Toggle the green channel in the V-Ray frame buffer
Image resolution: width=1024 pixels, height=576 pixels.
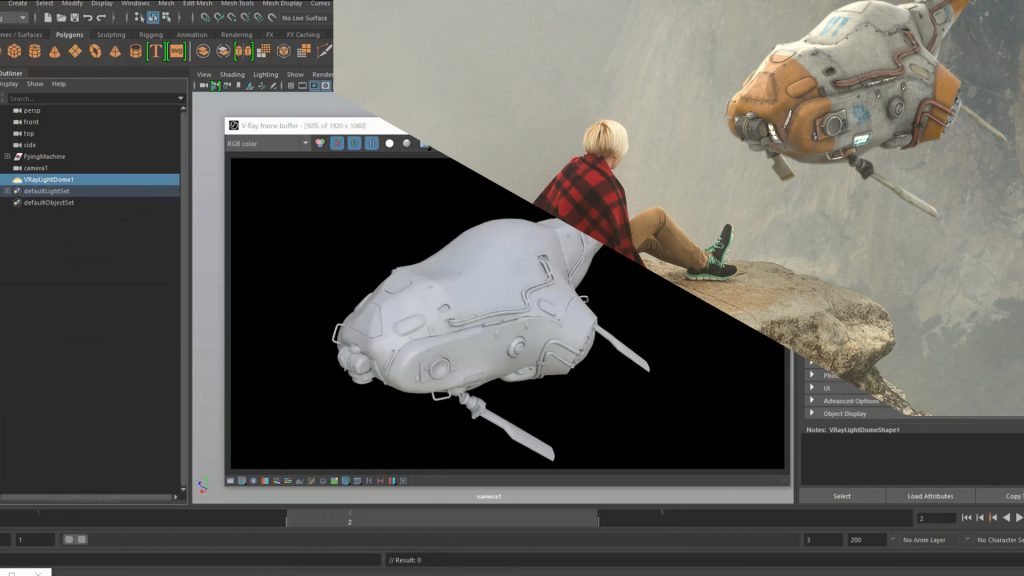355,143
